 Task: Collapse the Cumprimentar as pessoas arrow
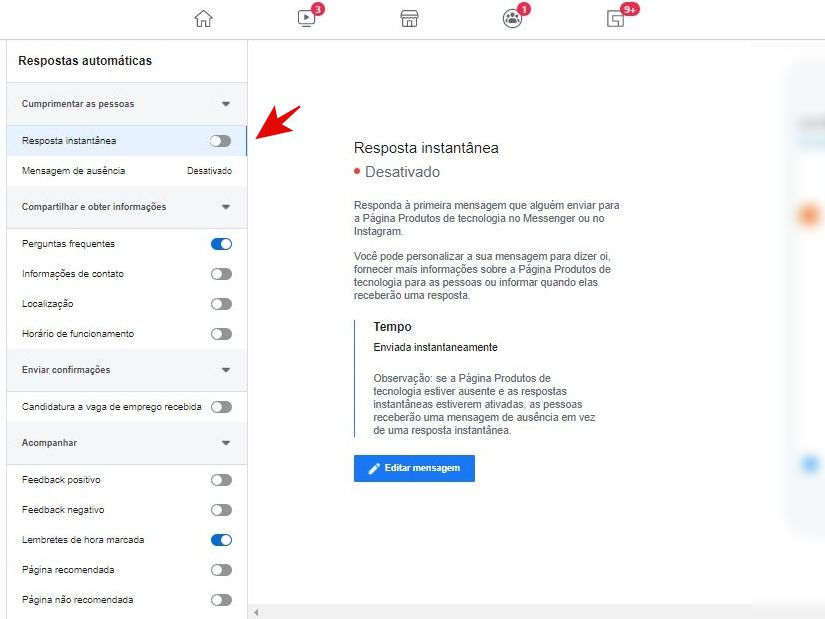click(226, 104)
